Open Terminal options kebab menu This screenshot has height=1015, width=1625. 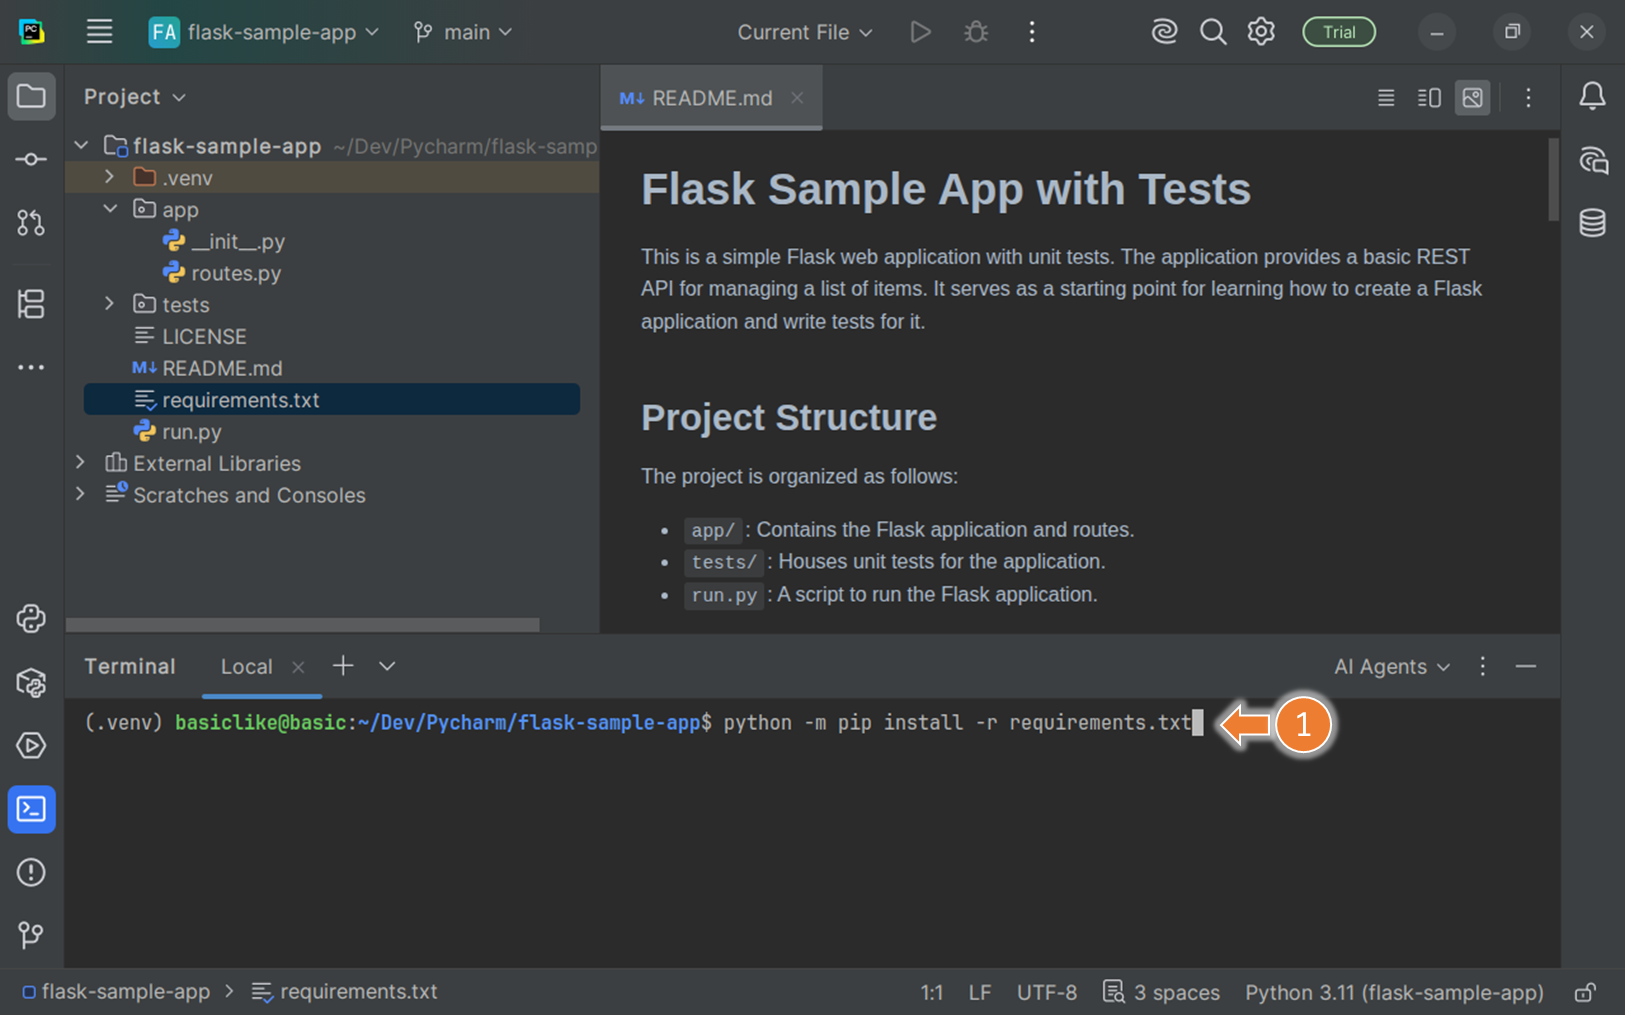1483,666
